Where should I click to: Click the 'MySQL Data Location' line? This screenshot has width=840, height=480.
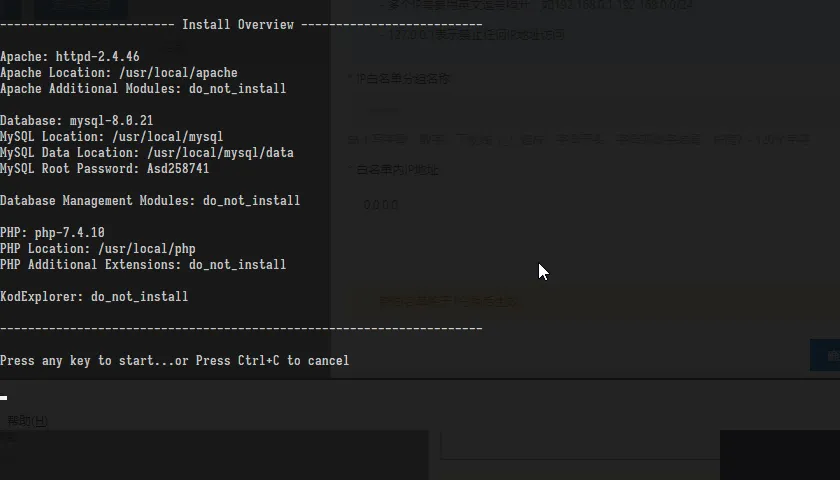147,153
